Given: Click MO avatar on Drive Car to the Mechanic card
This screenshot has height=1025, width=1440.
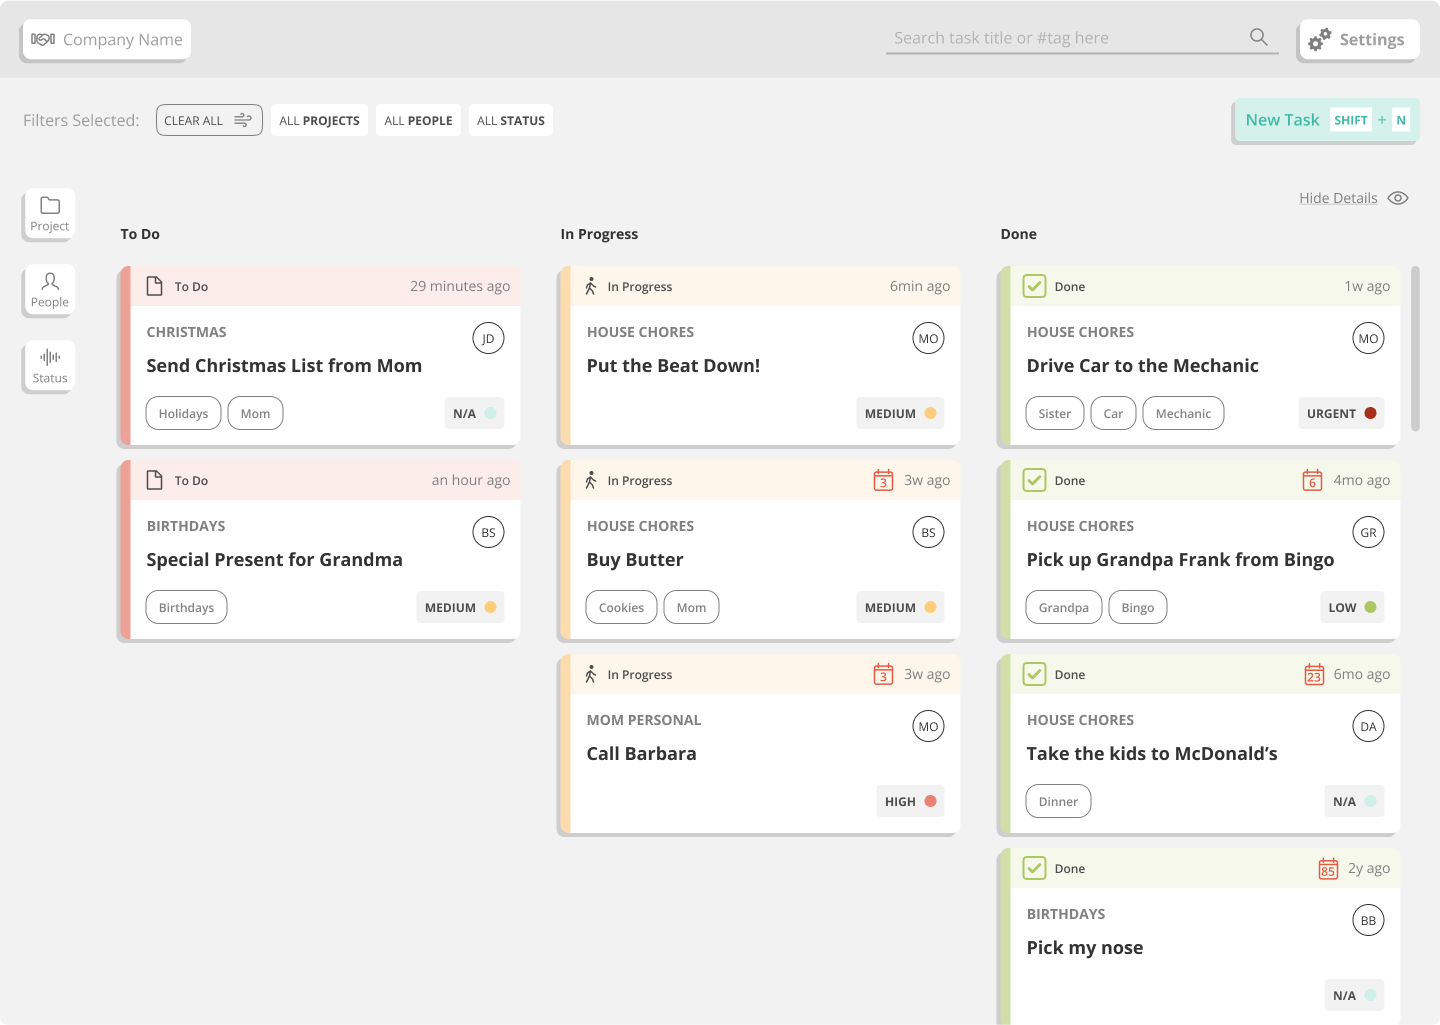Looking at the screenshot, I should click(x=1368, y=338).
